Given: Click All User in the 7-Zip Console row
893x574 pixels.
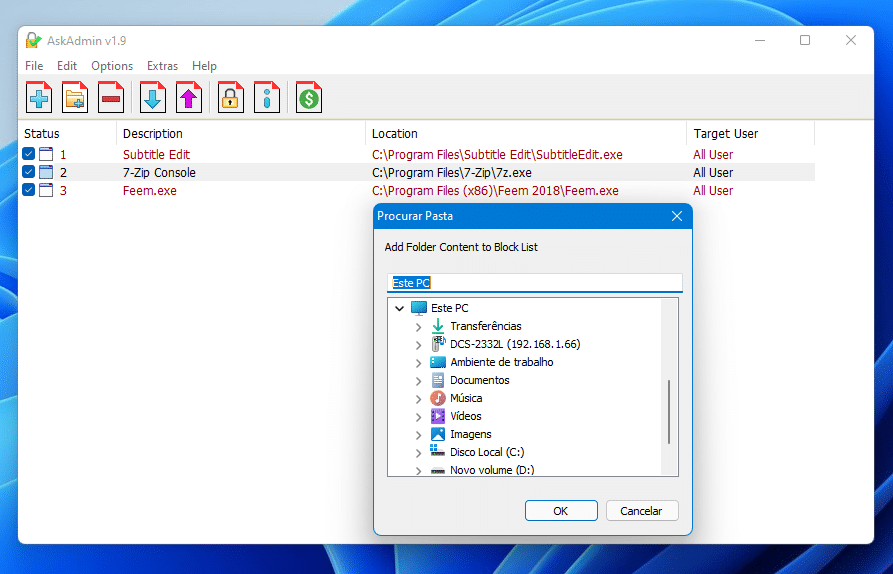Looking at the screenshot, I should (712, 173).
